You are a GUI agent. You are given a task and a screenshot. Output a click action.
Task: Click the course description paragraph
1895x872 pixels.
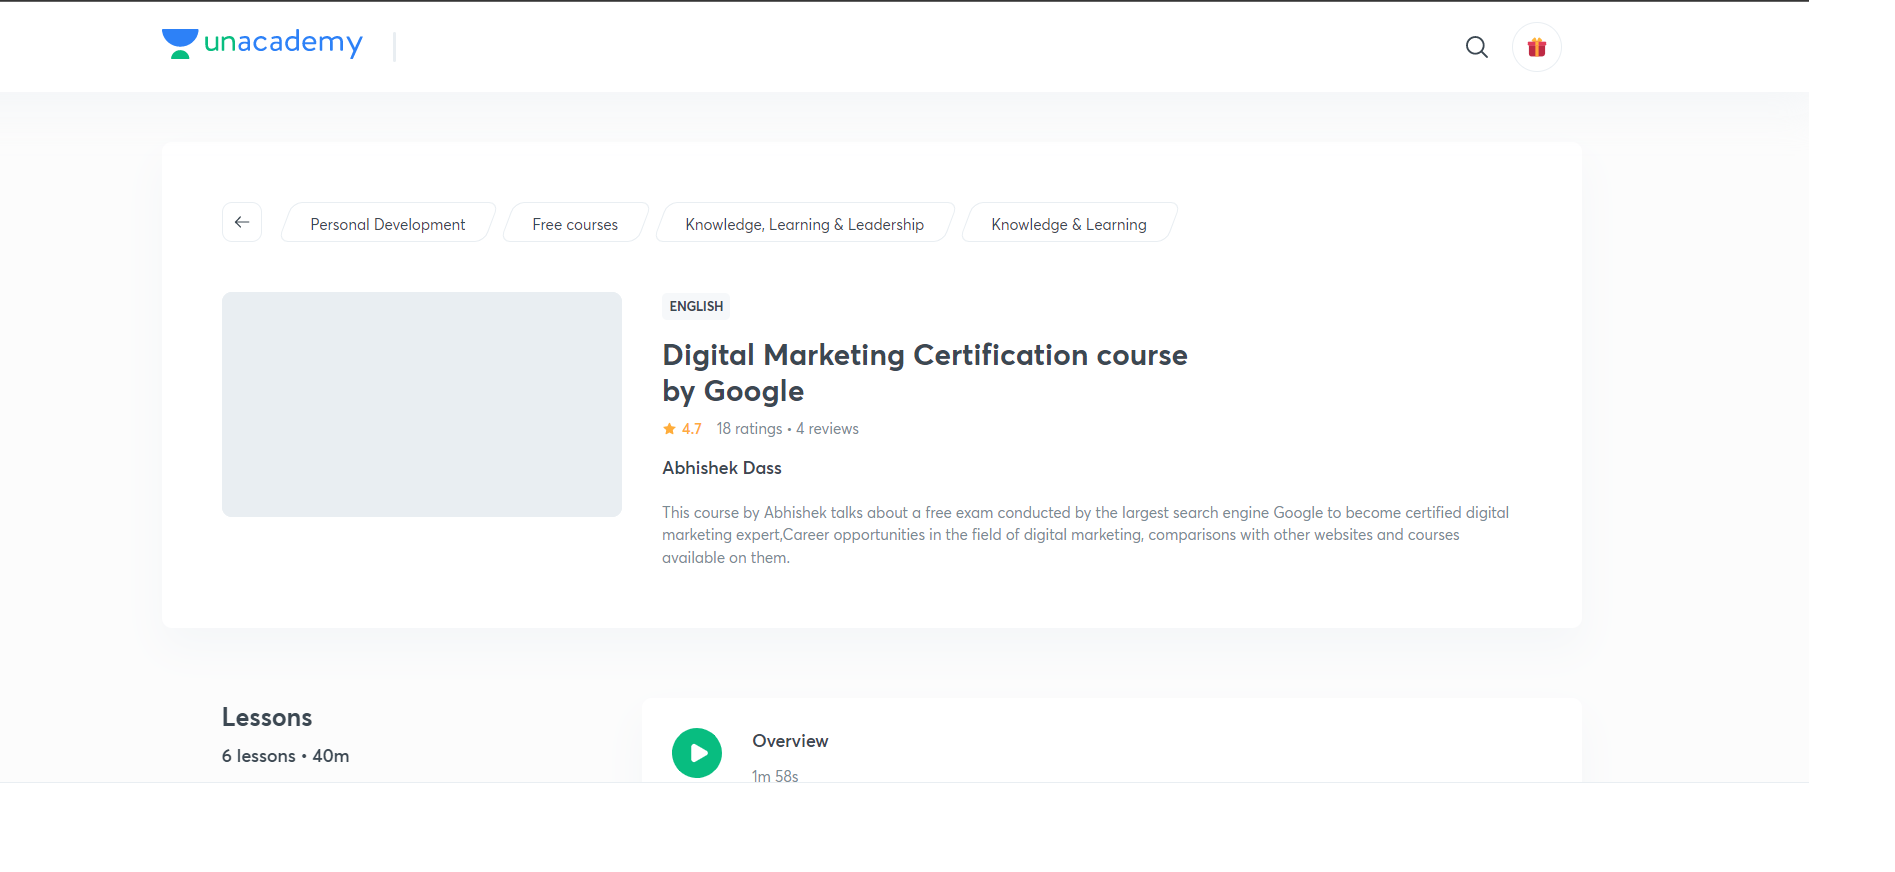click(1085, 535)
